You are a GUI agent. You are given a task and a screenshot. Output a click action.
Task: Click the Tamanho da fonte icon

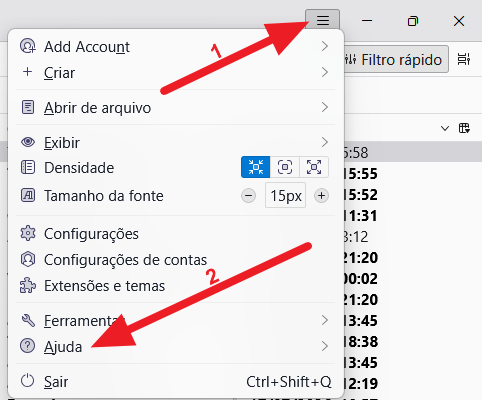[x=28, y=195]
